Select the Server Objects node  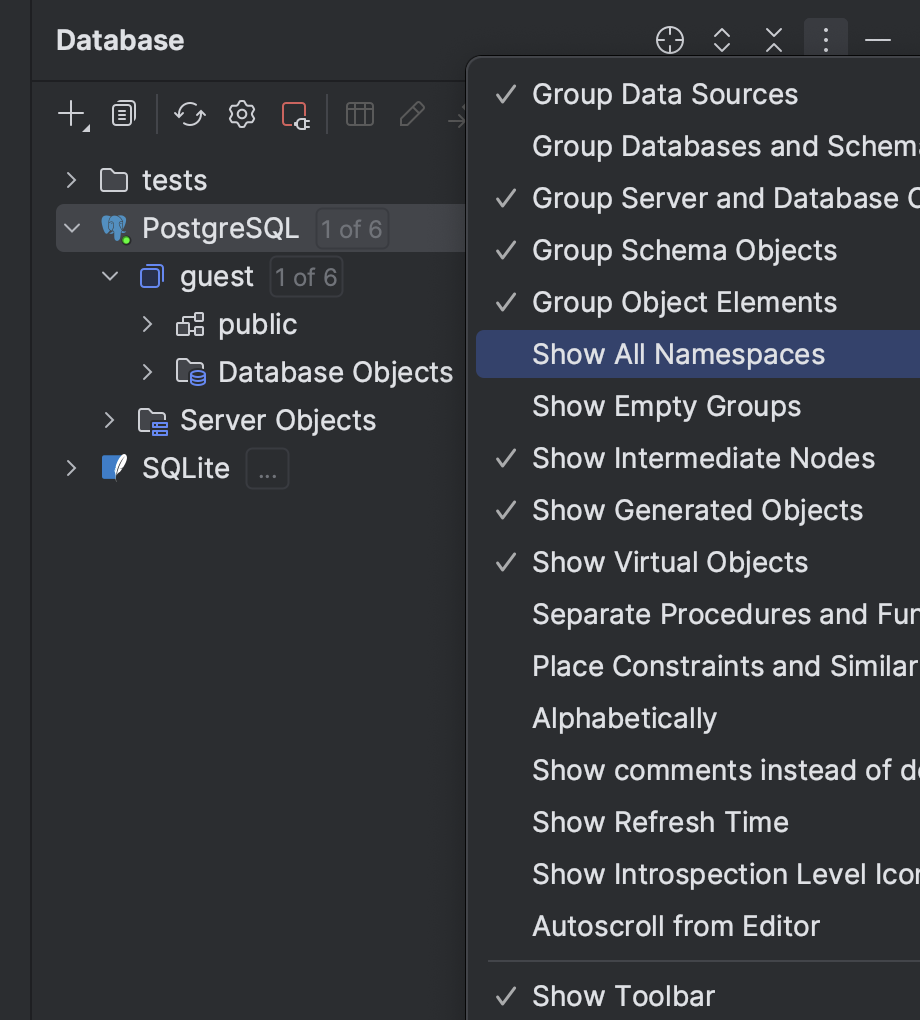tap(276, 421)
